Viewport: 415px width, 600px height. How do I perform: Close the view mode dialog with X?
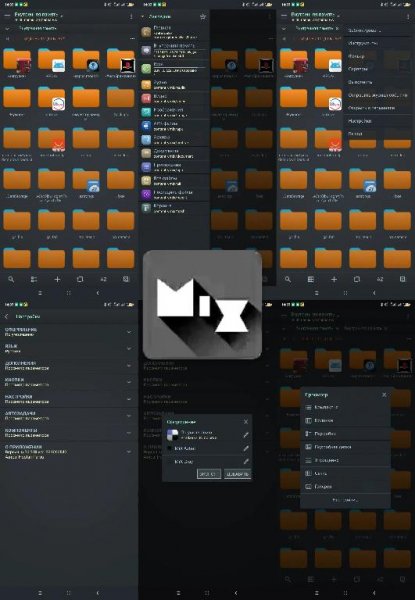click(x=384, y=395)
